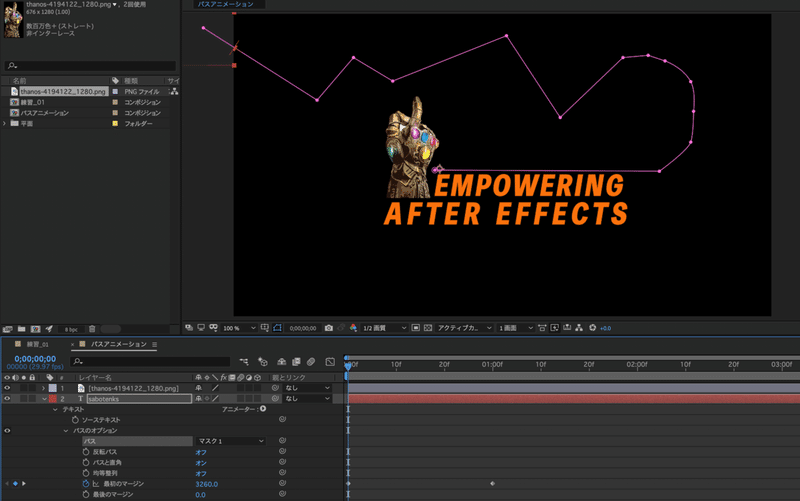This screenshot has height=501, width=800.
Task: Click the 8 bpc color depth button
Action: pos(71,329)
